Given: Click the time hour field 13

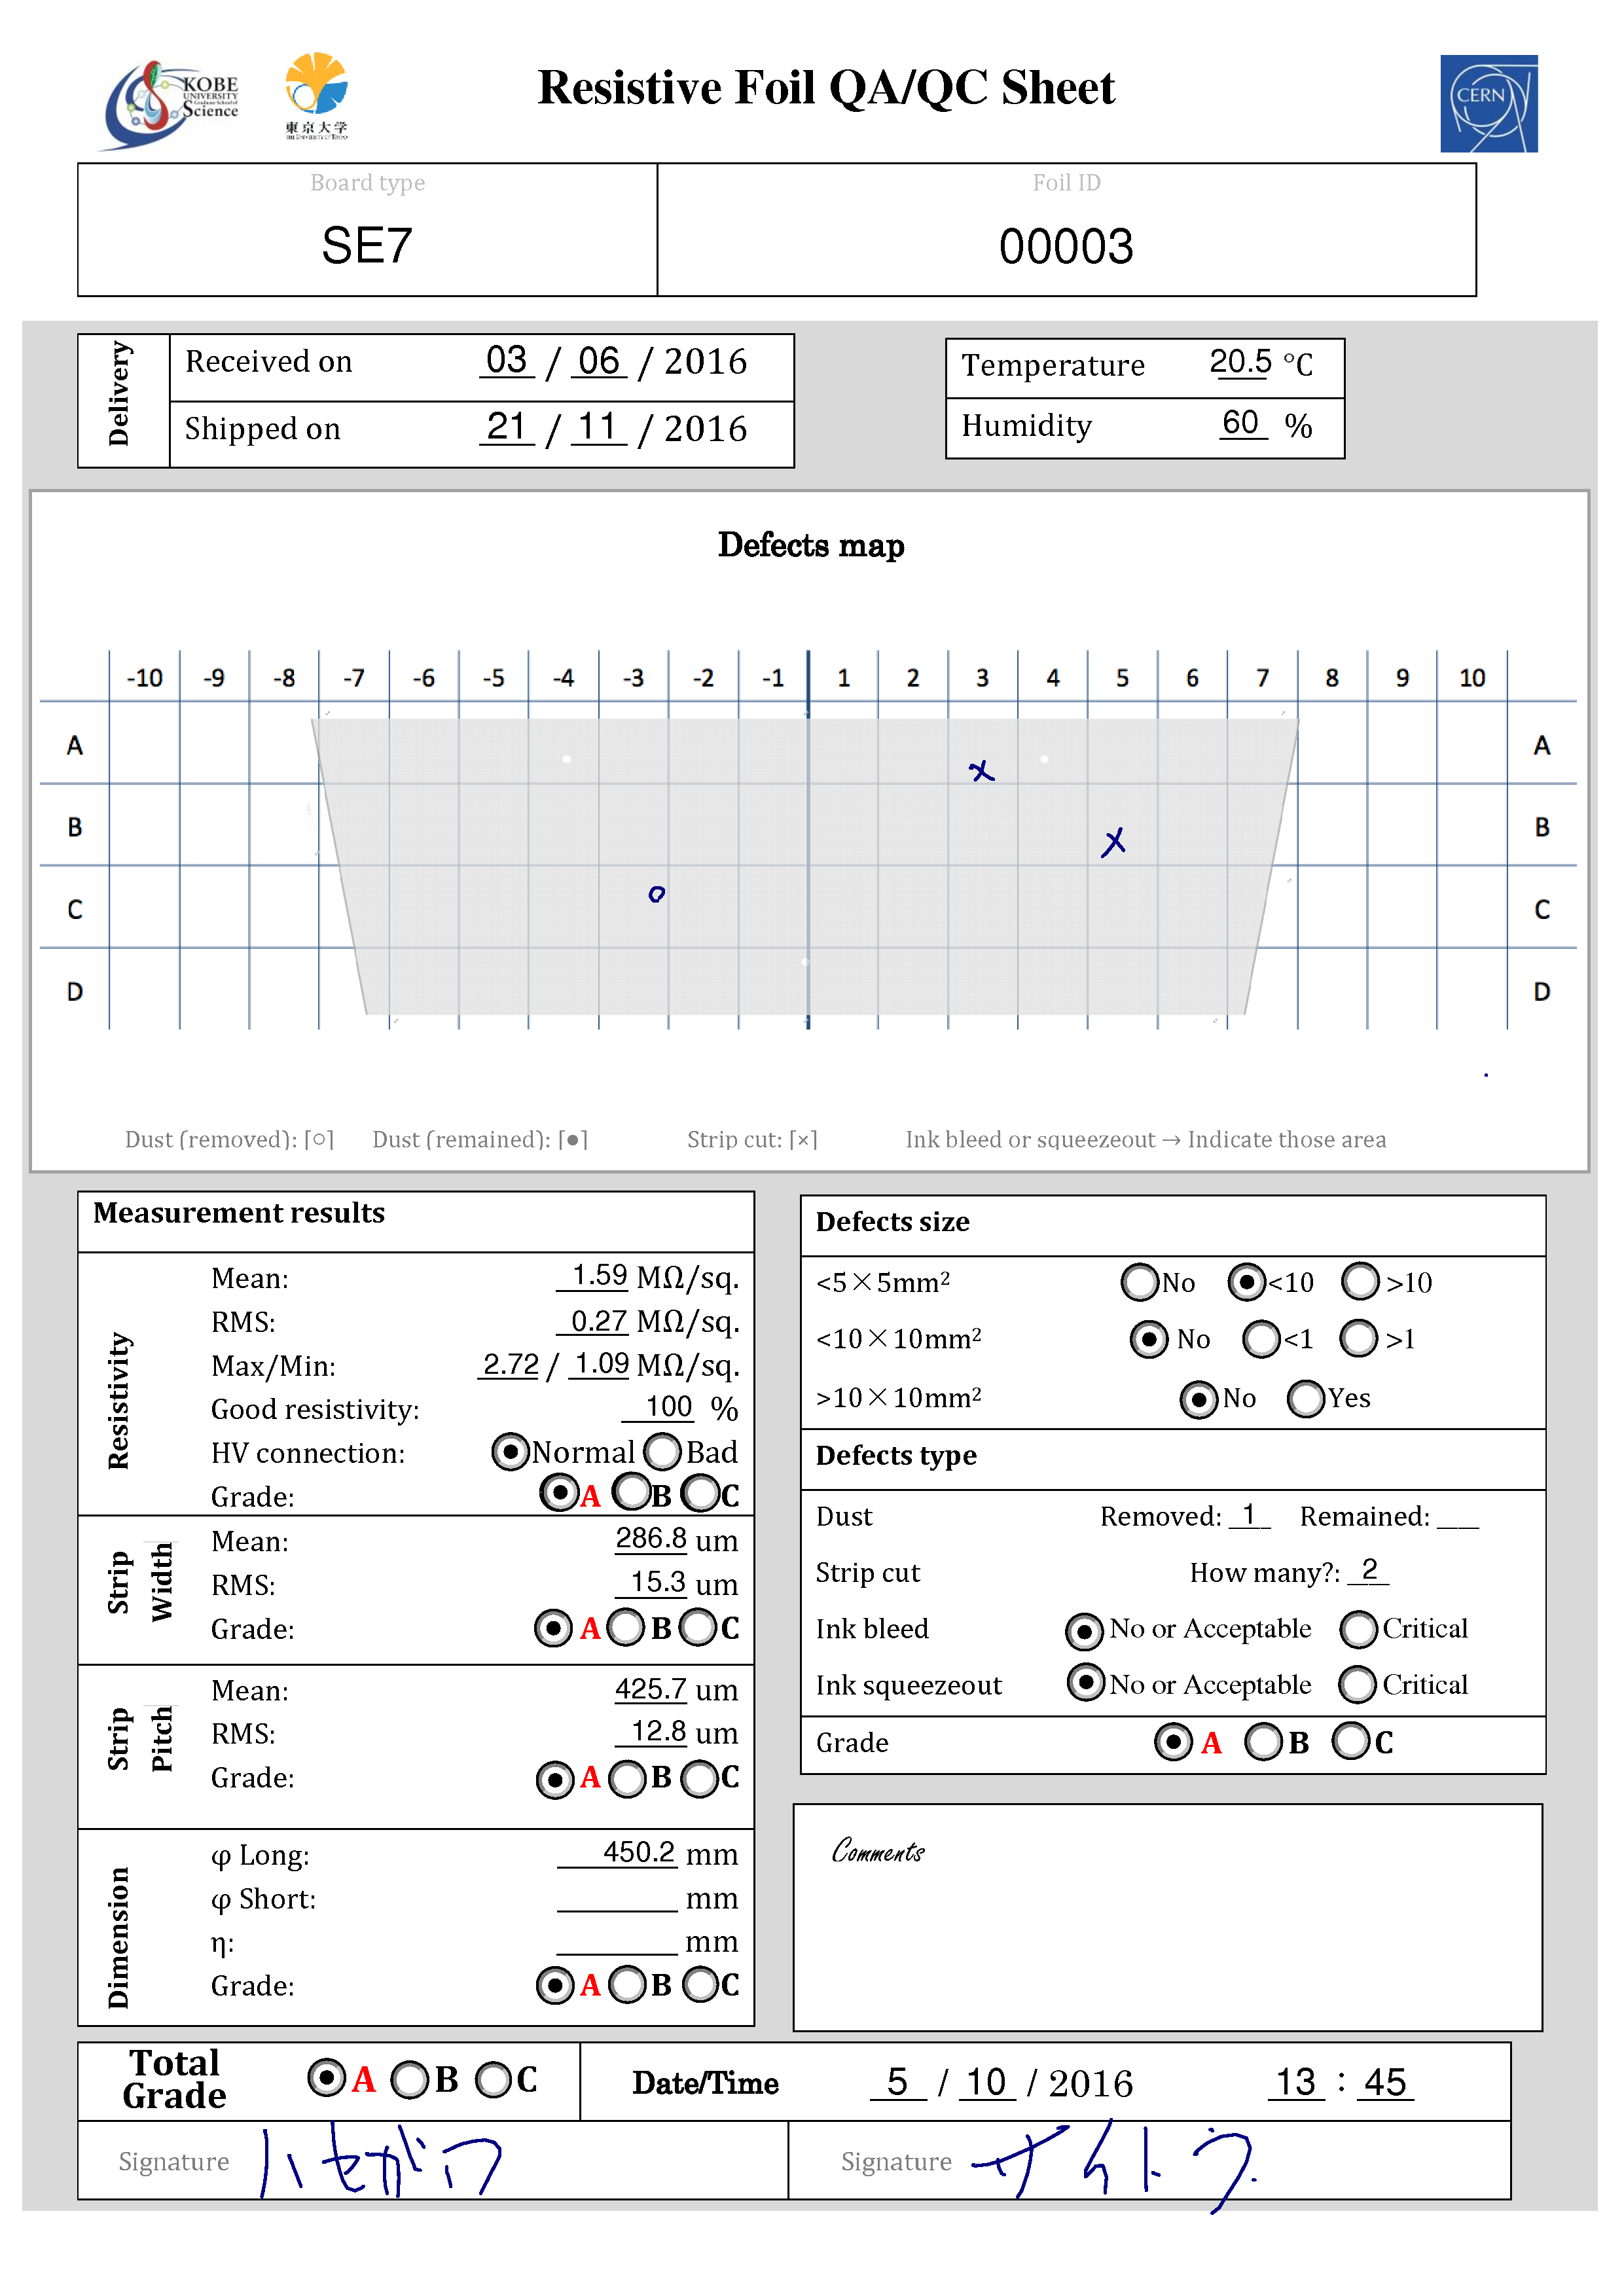Looking at the screenshot, I should pos(1296,2083).
